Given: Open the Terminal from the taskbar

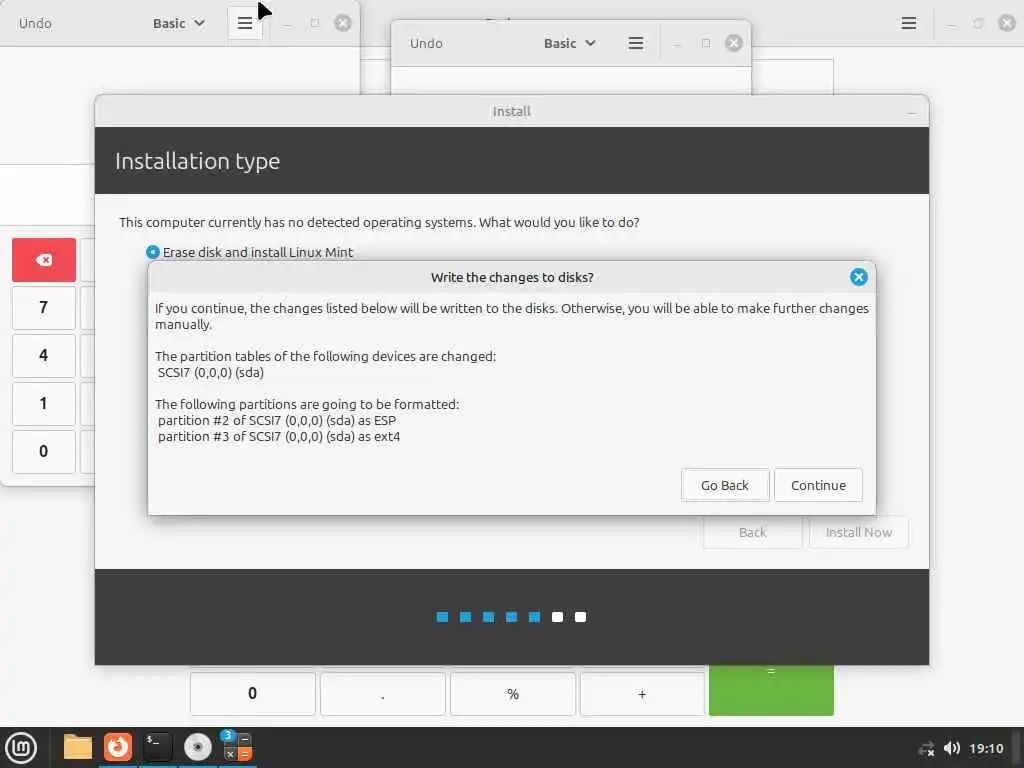Looking at the screenshot, I should [x=158, y=747].
